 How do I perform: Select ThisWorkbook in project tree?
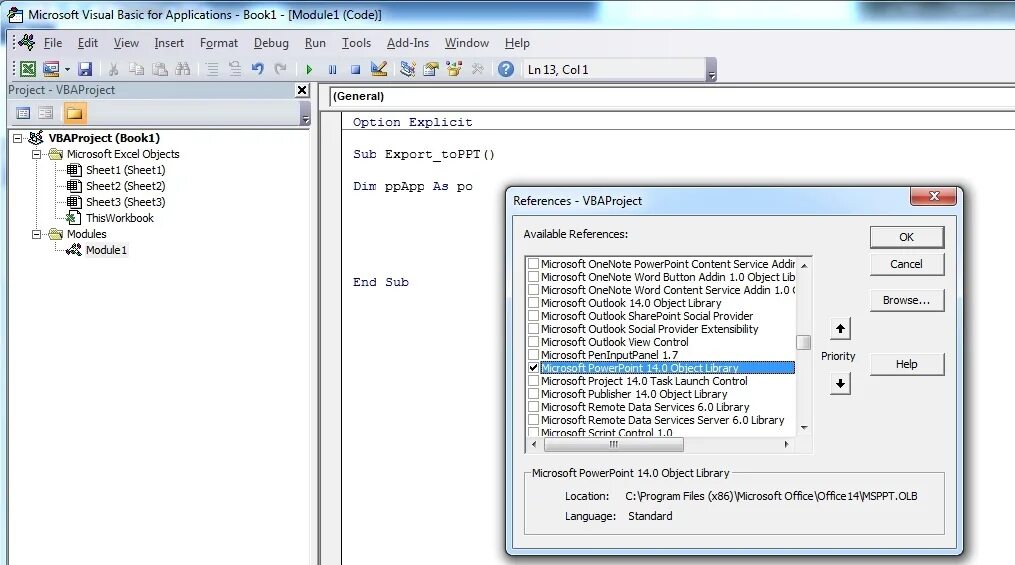(120, 218)
